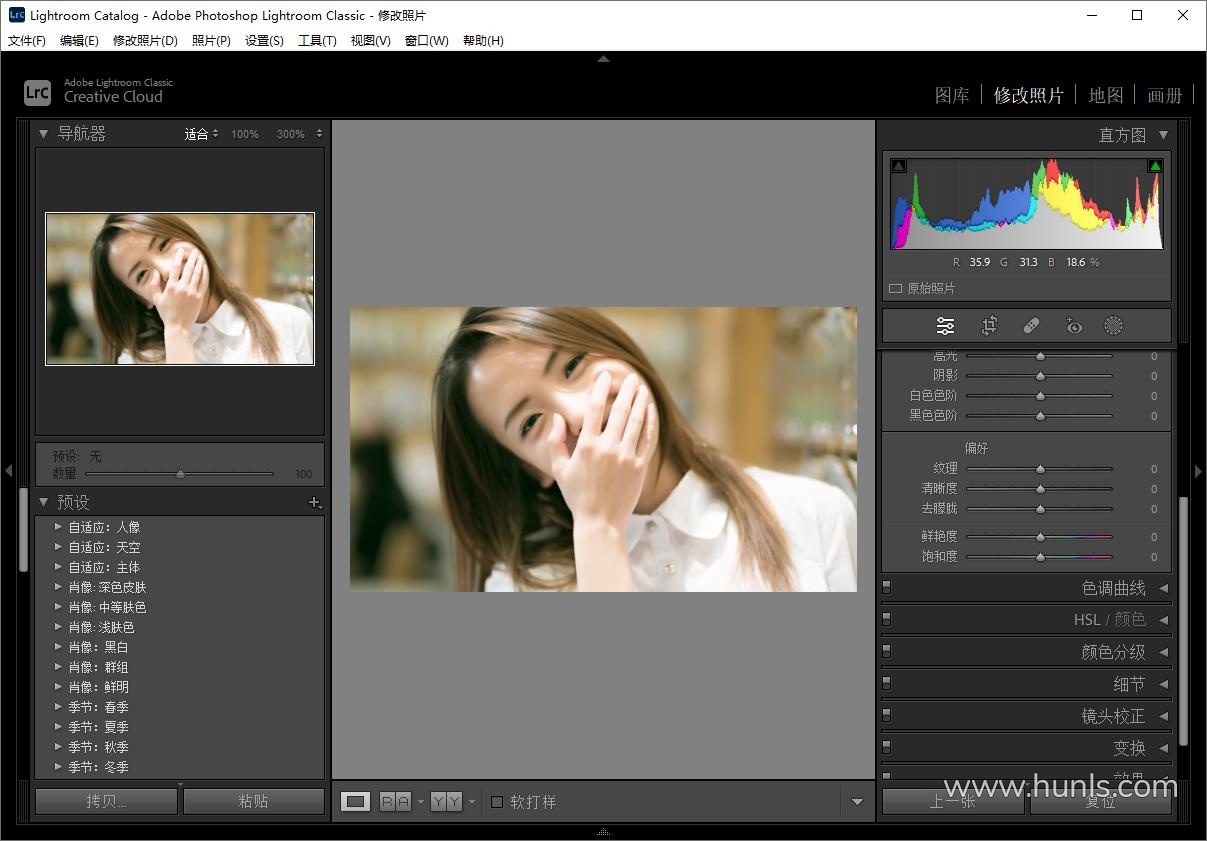Switch to Y Y before/after view
The image size is (1207, 841).
point(446,801)
